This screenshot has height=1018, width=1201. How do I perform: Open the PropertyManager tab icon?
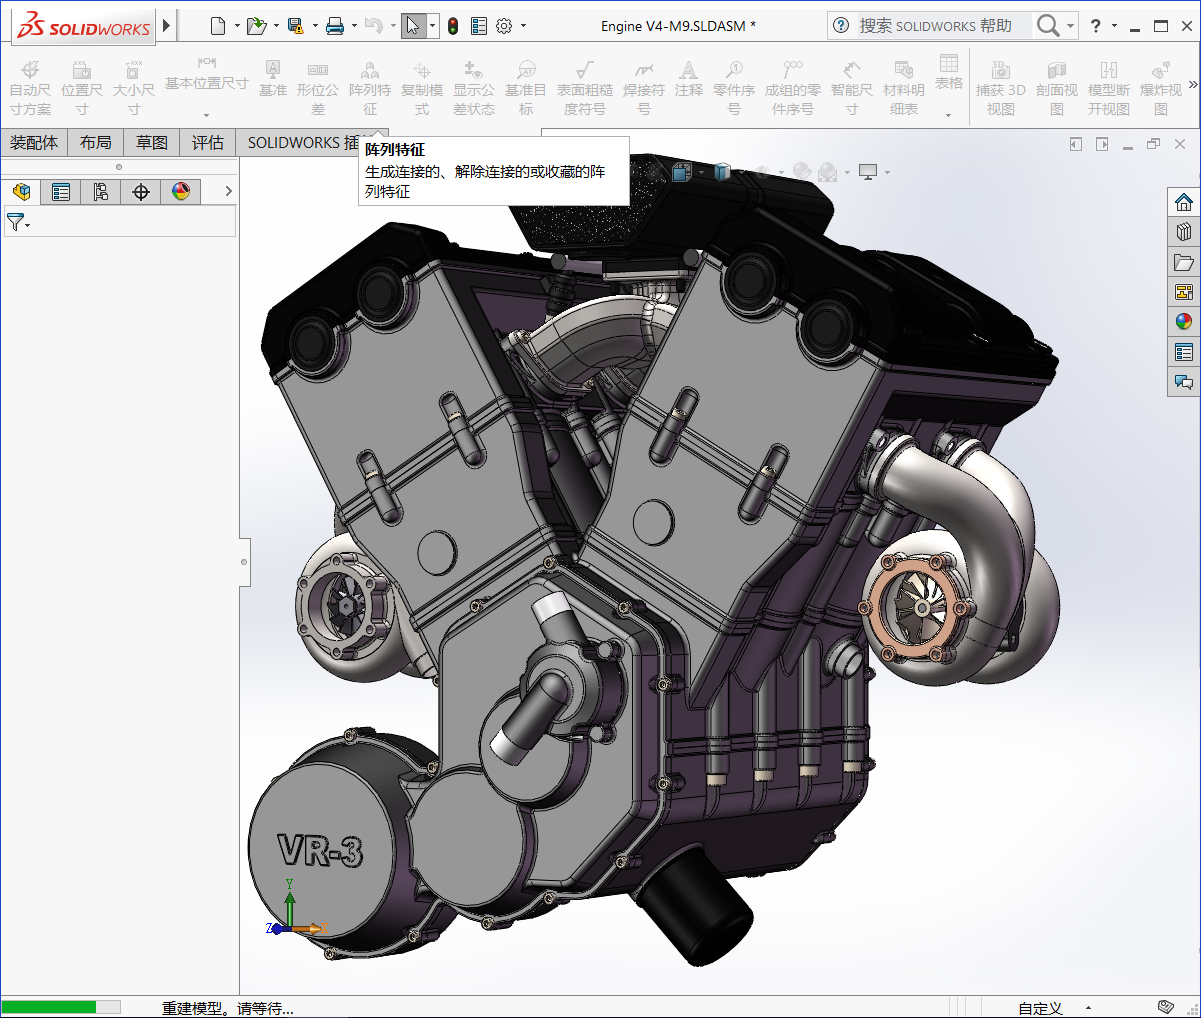pyautogui.click(x=61, y=192)
